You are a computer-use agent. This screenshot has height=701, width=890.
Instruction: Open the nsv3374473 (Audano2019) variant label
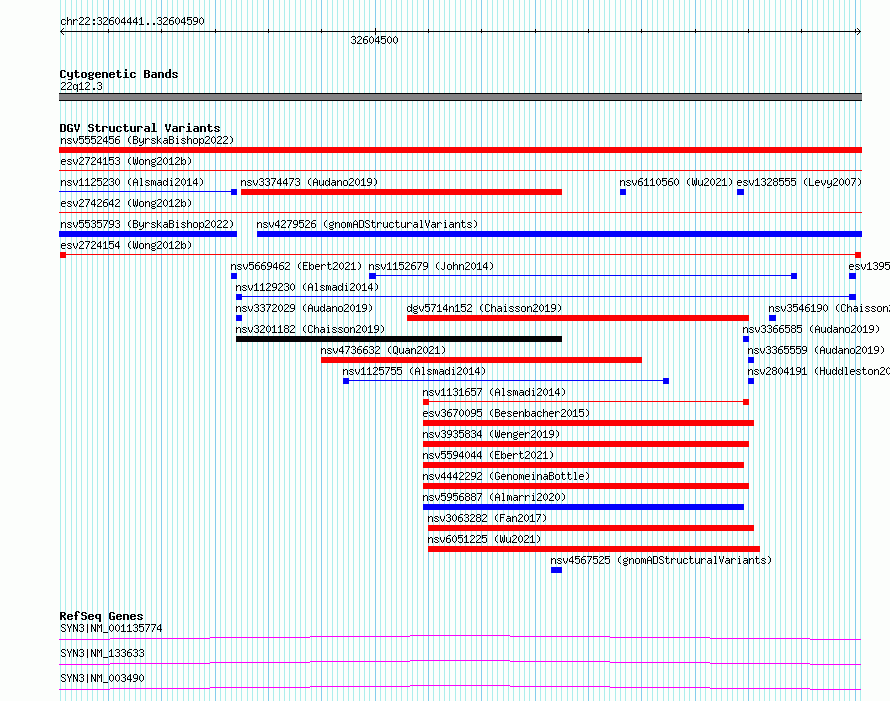[x=309, y=182]
